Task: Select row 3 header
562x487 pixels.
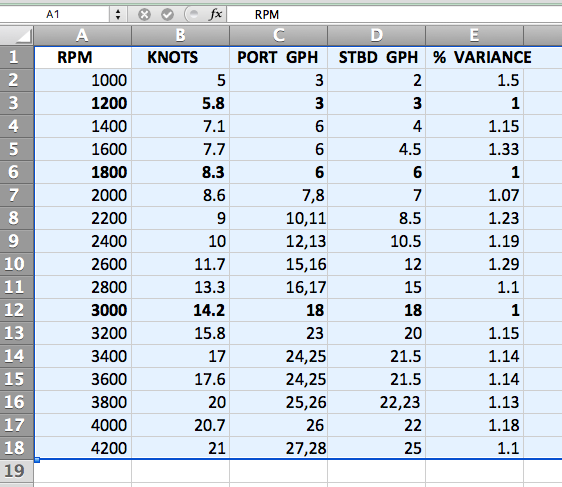Action: point(16,103)
